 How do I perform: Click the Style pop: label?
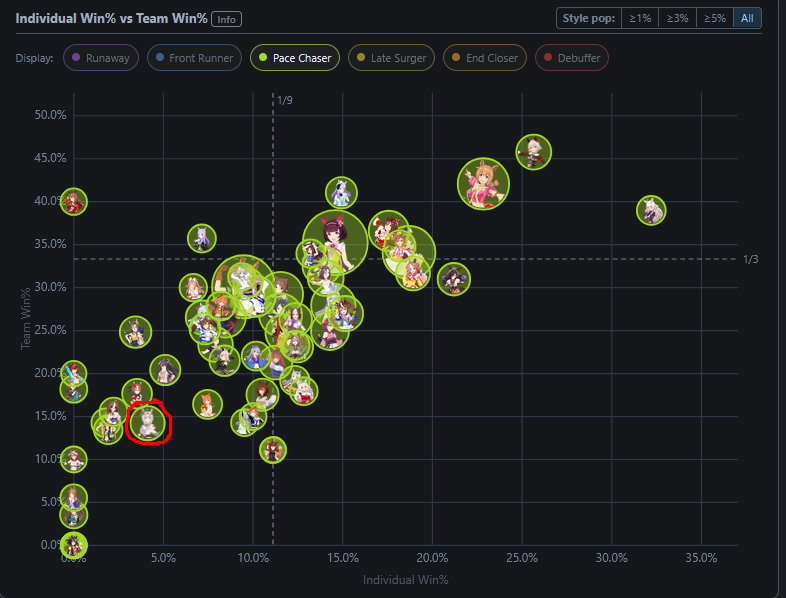coord(588,19)
